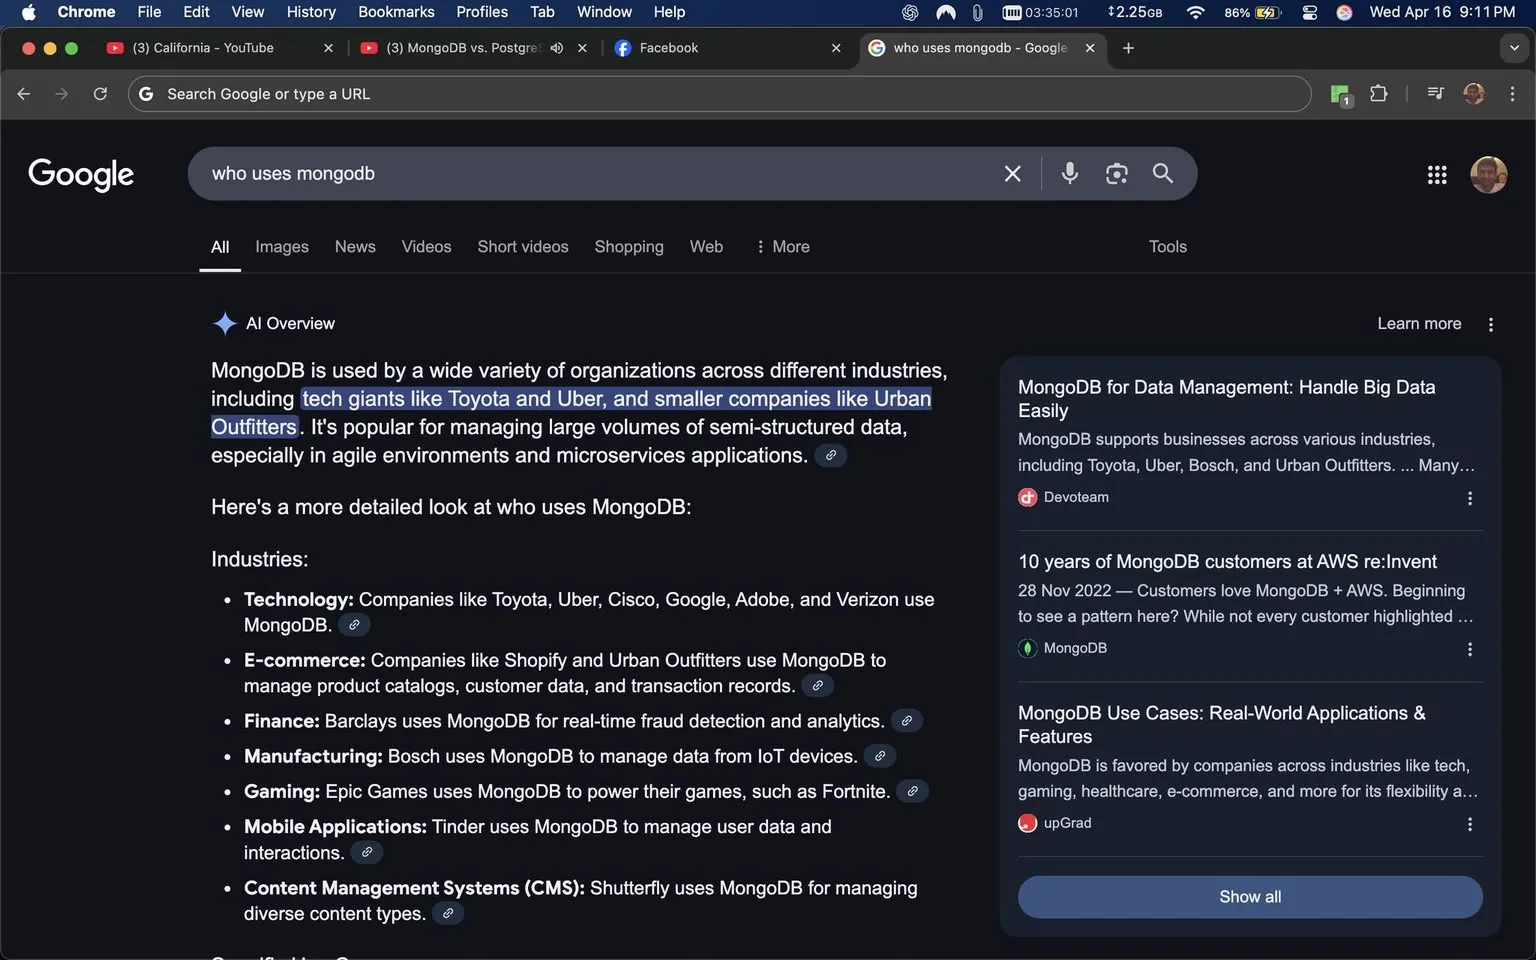Viewport: 1536px width, 960px height.
Task: Open the options menu for the MongoDB source
Action: pos(1469,649)
